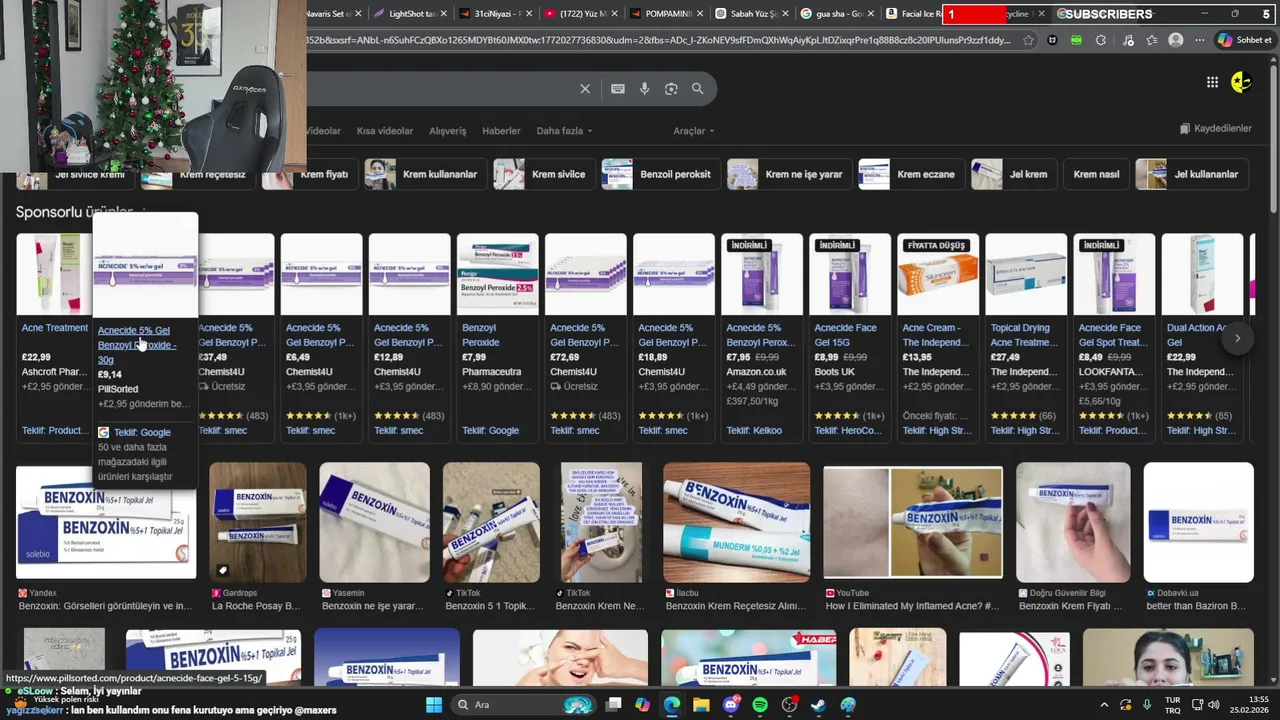Search by image with Google Lens

coord(671,89)
